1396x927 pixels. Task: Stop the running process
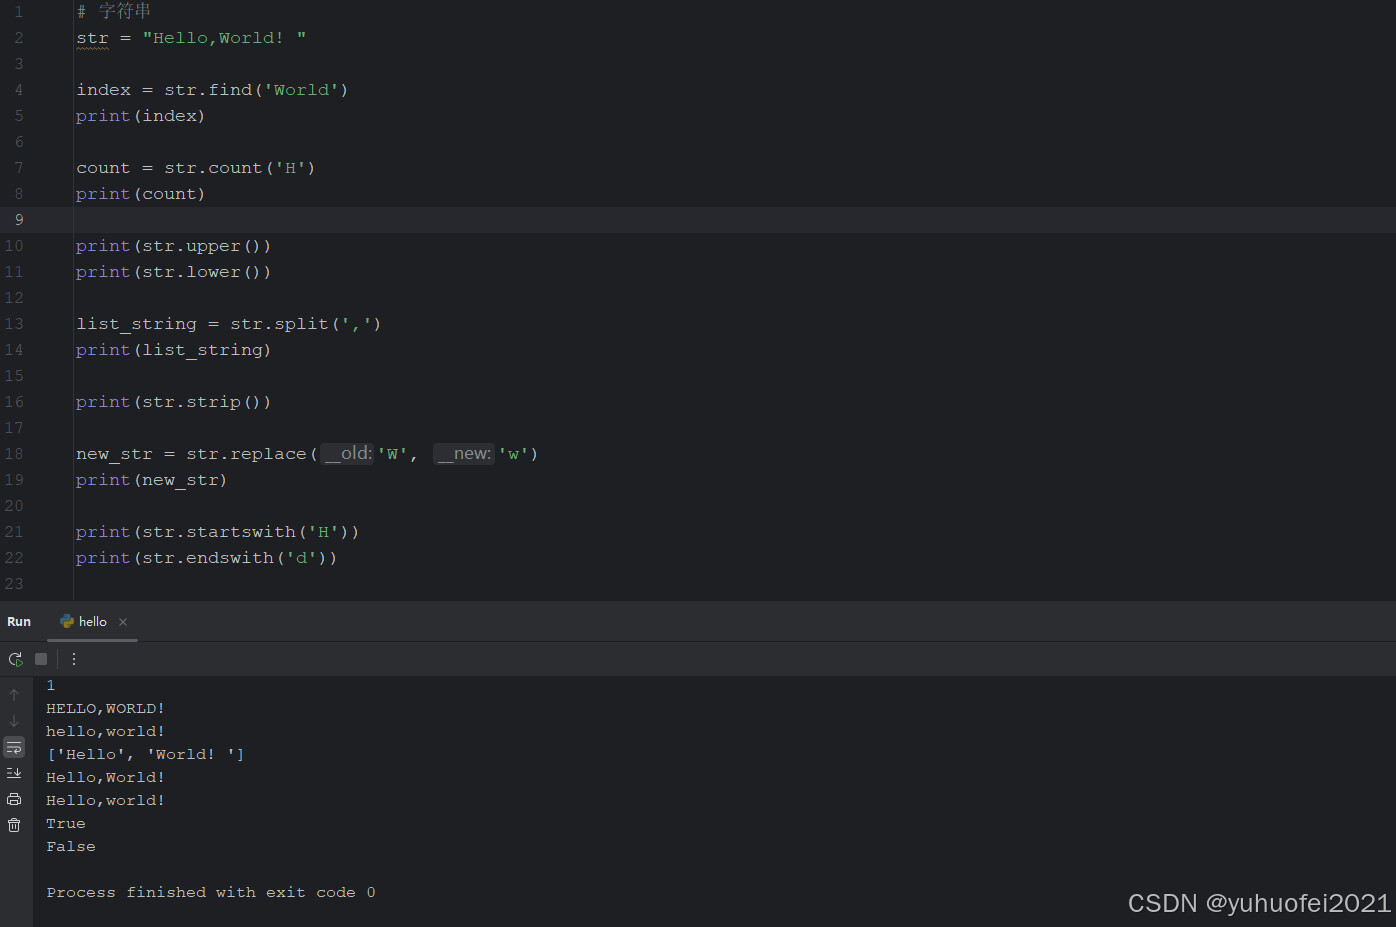click(x=41, y=659)
